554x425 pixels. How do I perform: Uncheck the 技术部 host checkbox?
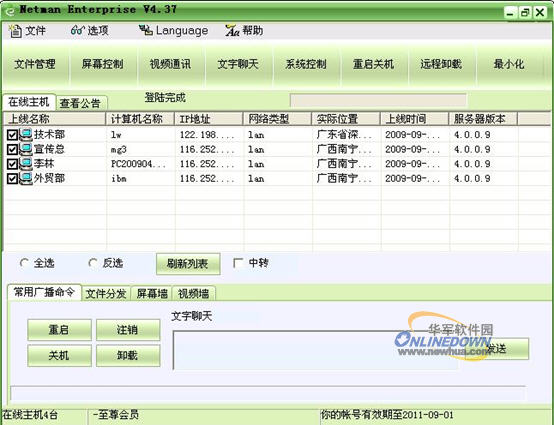coord(12,135)
